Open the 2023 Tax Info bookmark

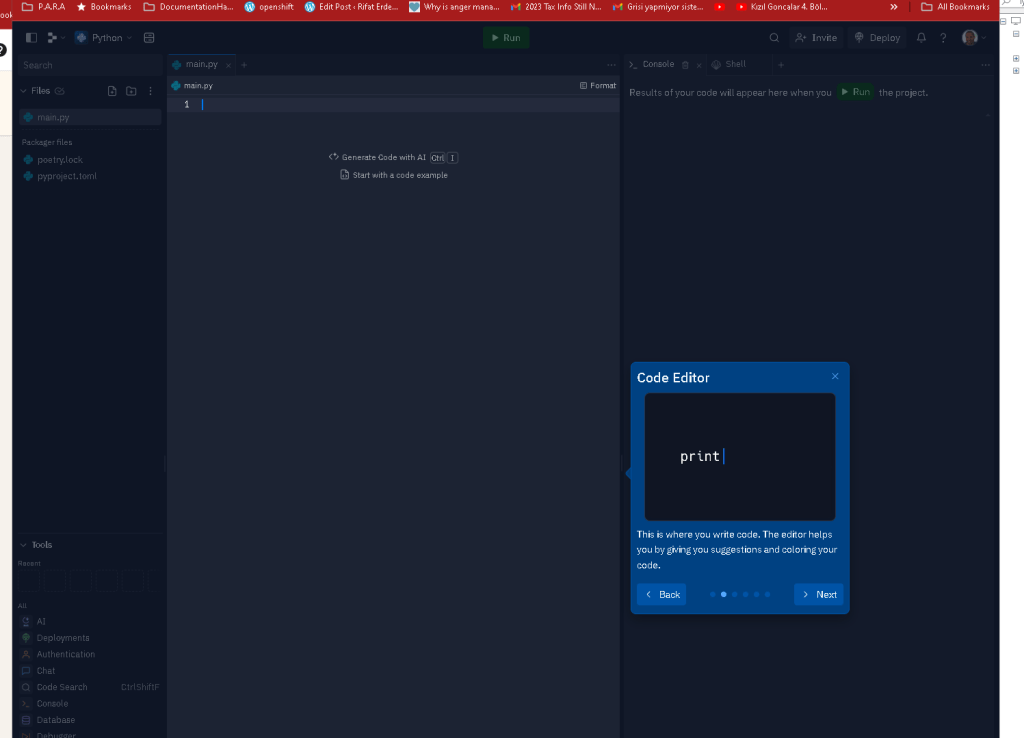[x=556, y=7]
